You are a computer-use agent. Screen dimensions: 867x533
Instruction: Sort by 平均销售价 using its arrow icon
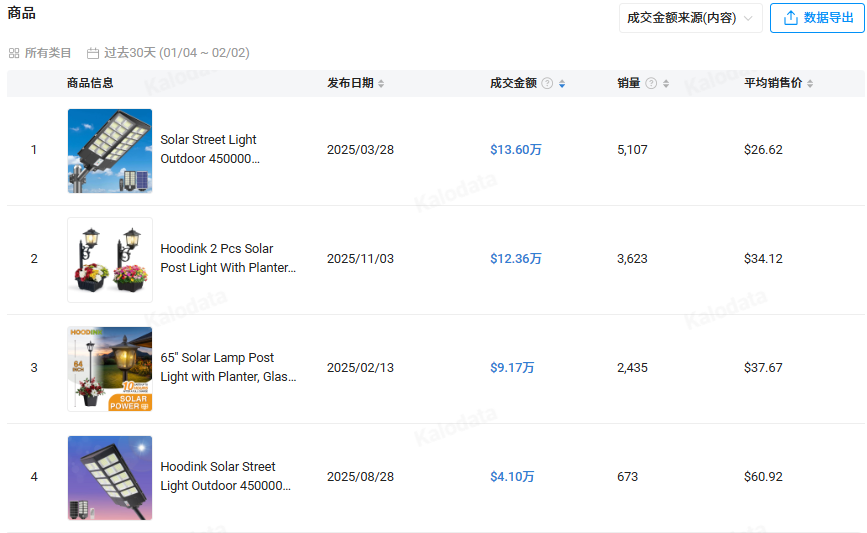pyautogui.click(x=810, y=84)
